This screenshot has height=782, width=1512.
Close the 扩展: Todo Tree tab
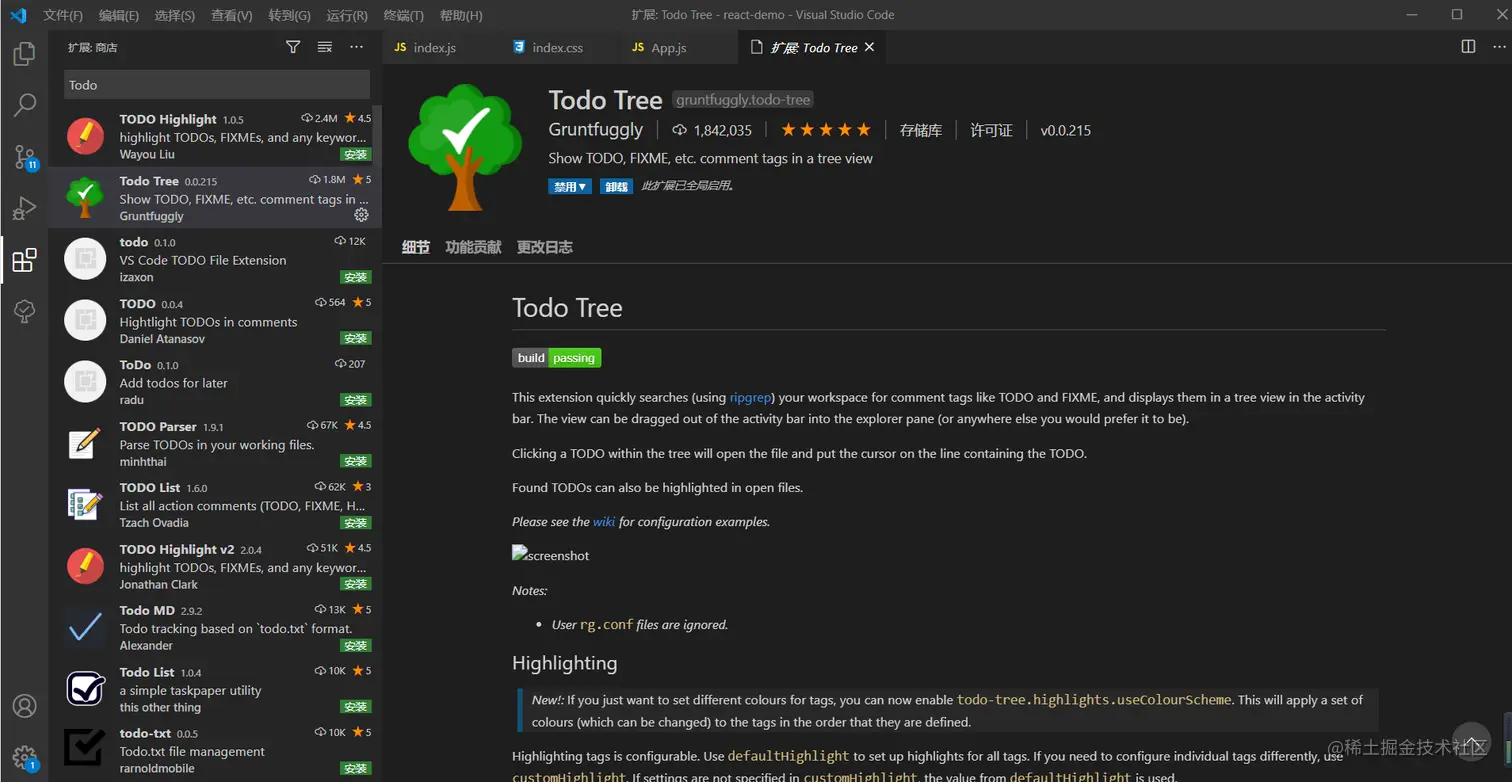tap(869, 47)
